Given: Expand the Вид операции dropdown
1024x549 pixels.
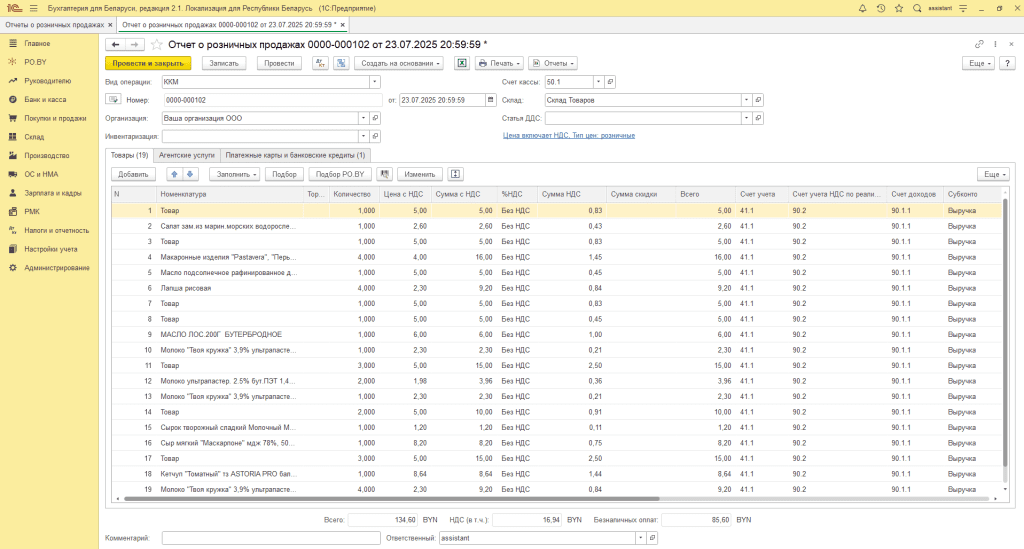Looking at the screenshot, I should (375, 82).
